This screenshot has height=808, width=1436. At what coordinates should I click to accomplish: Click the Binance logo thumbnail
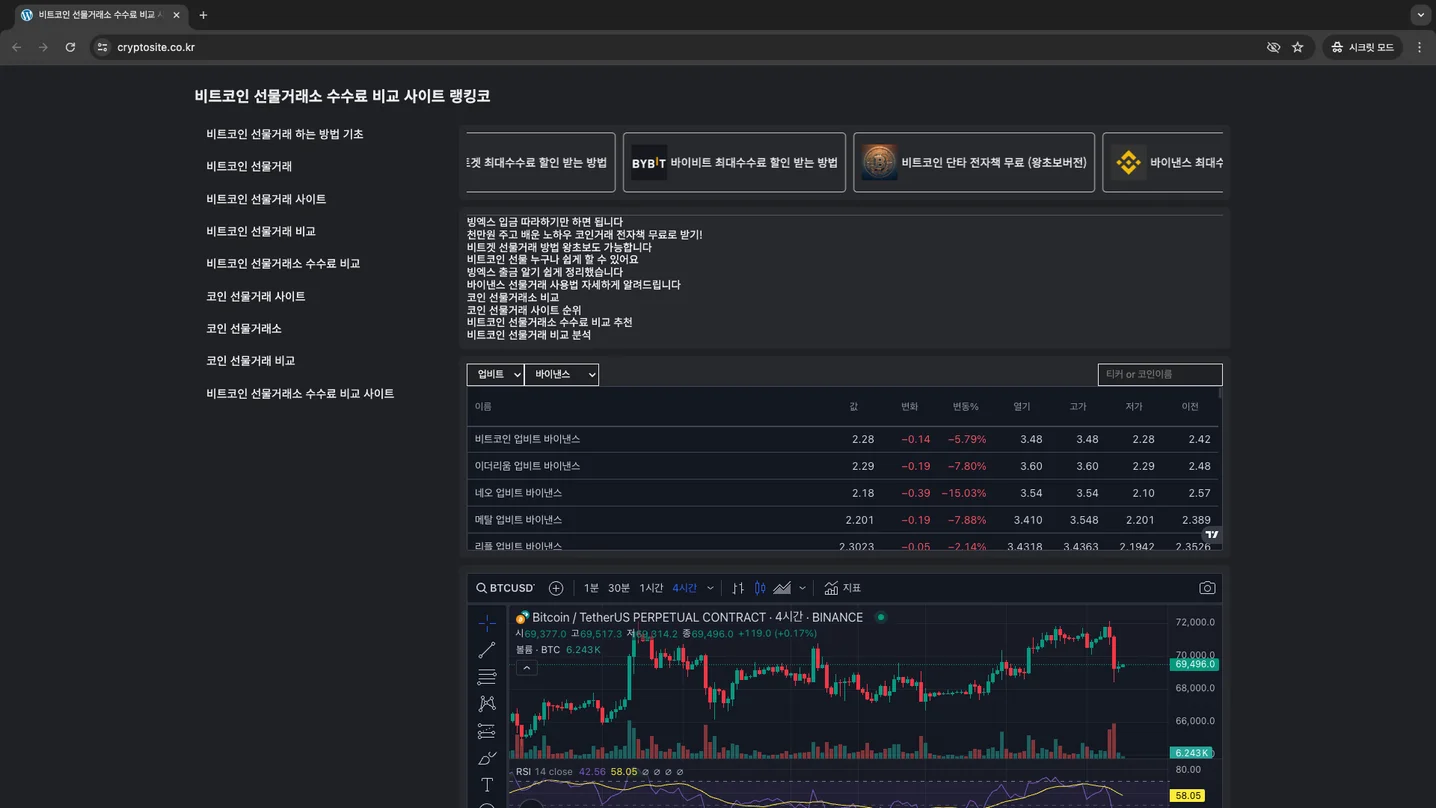(x=1128, y=162)
